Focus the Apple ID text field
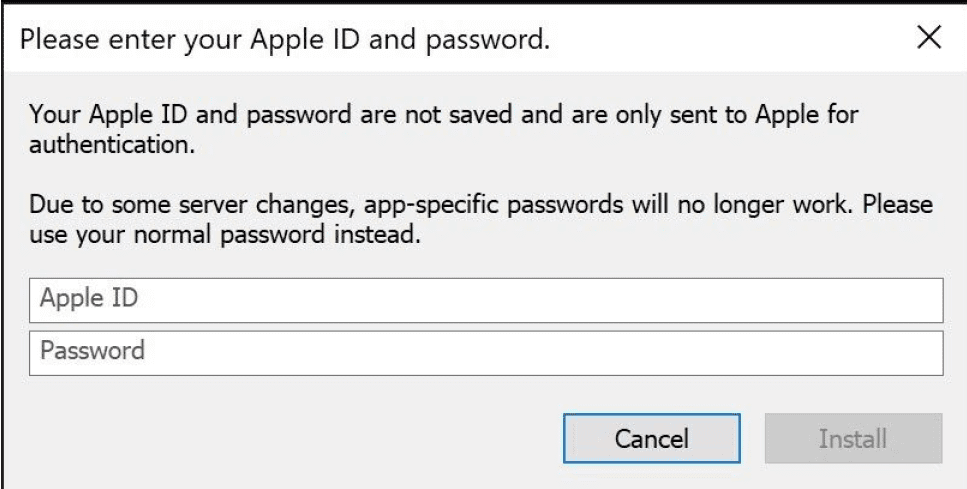Viewport: 967px width, 489px height. (x=486, y=300)
